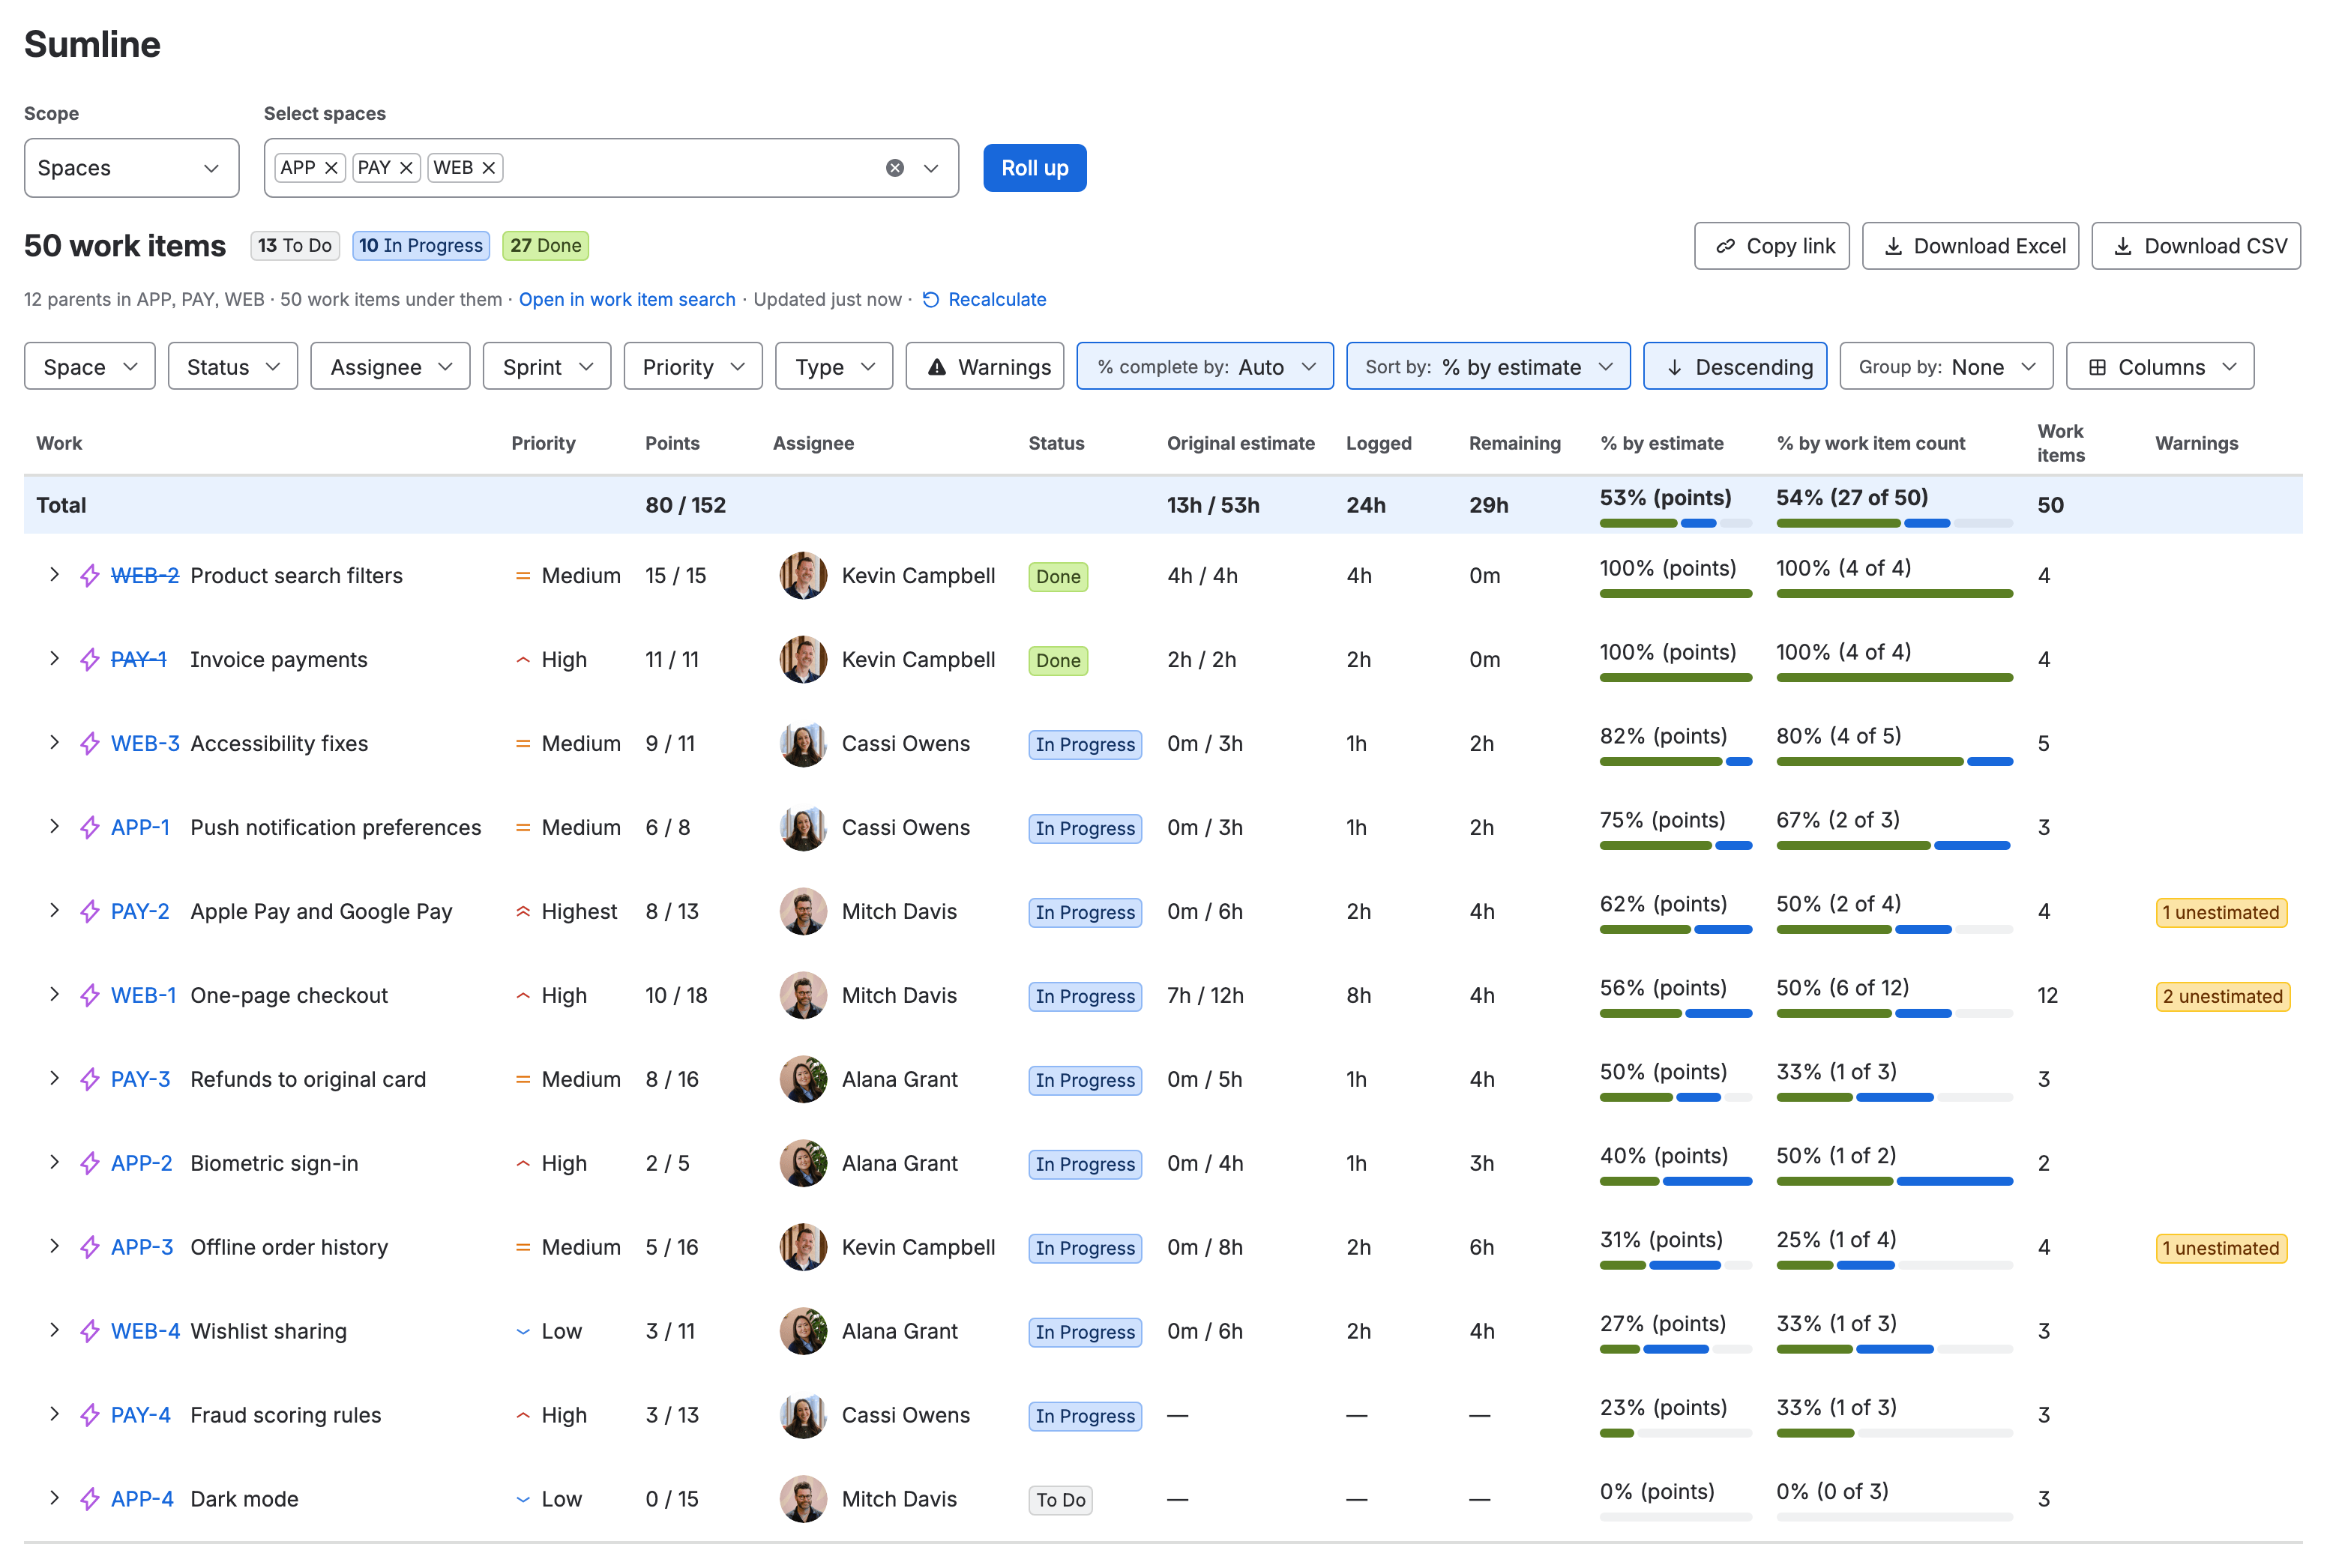Open the APP-1 issue link

(x=140, y=828)
